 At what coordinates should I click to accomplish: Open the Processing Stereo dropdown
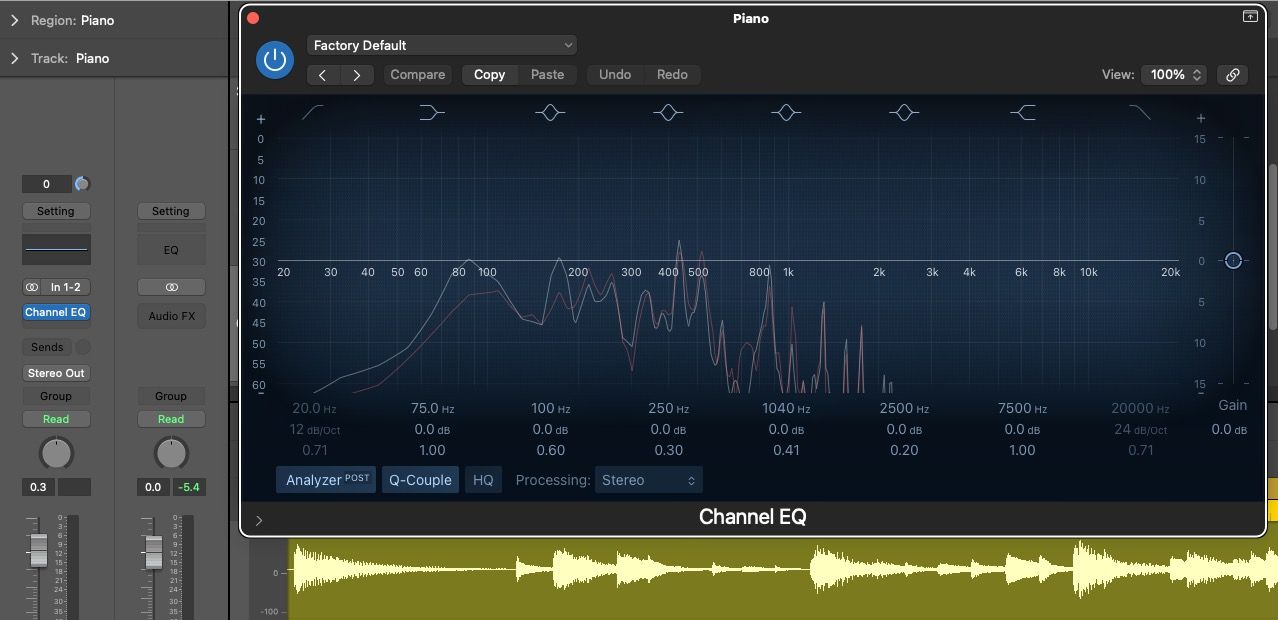coord(648,480)
